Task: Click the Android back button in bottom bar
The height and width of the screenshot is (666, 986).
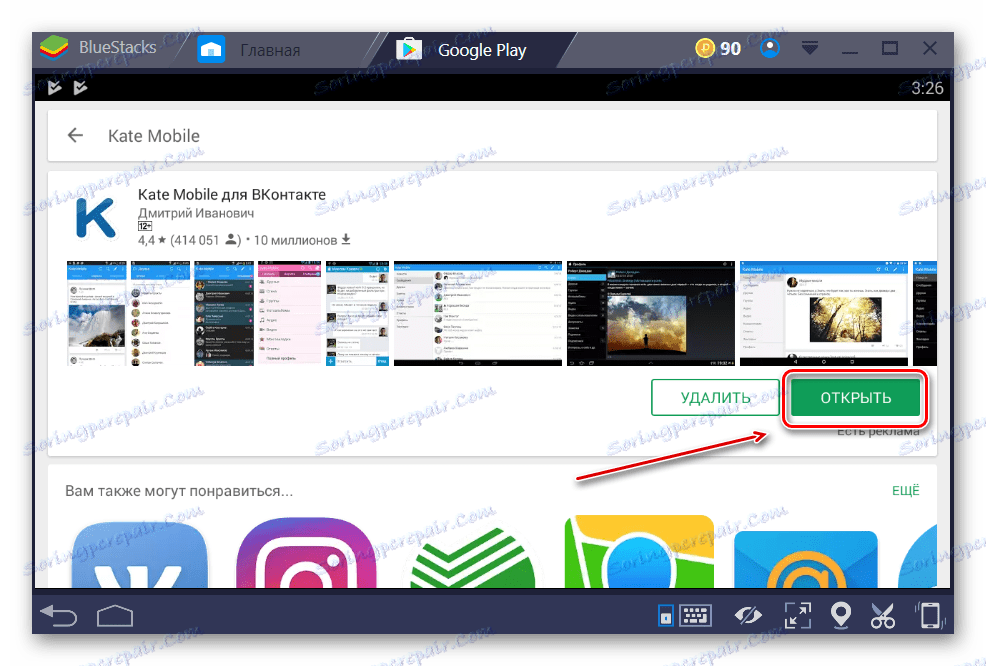Action: pyautogui.click(x=58, y=616)
